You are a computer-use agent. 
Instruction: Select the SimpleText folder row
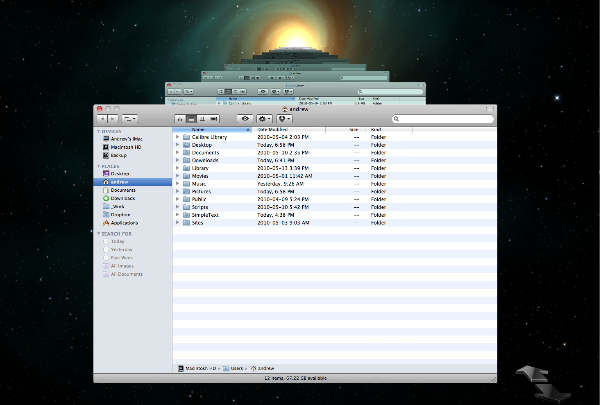coord(334,215)
